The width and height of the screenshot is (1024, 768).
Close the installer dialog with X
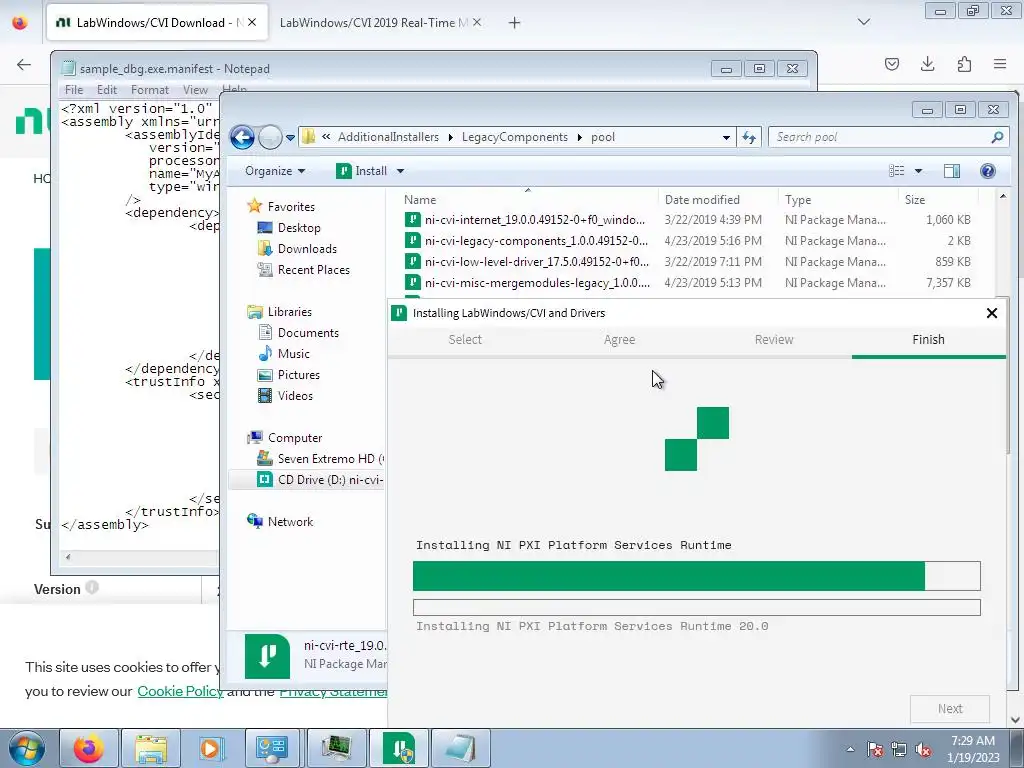click(991, 313)
